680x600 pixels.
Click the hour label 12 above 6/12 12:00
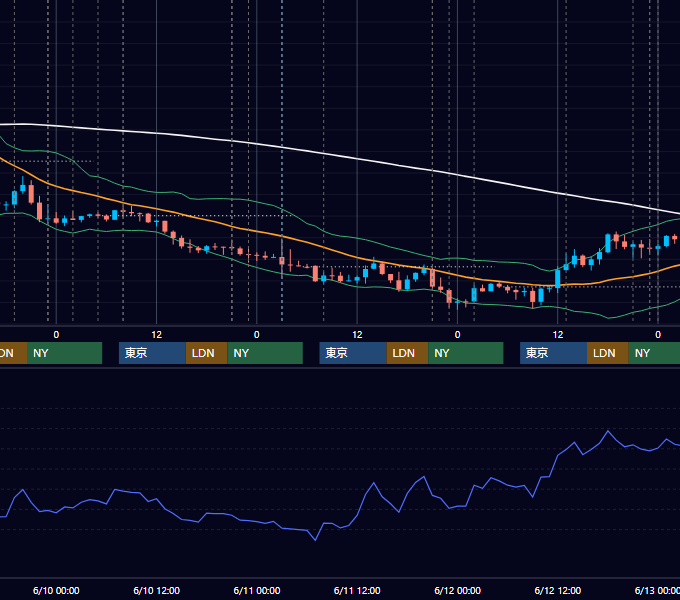click(x=558, y=335)
